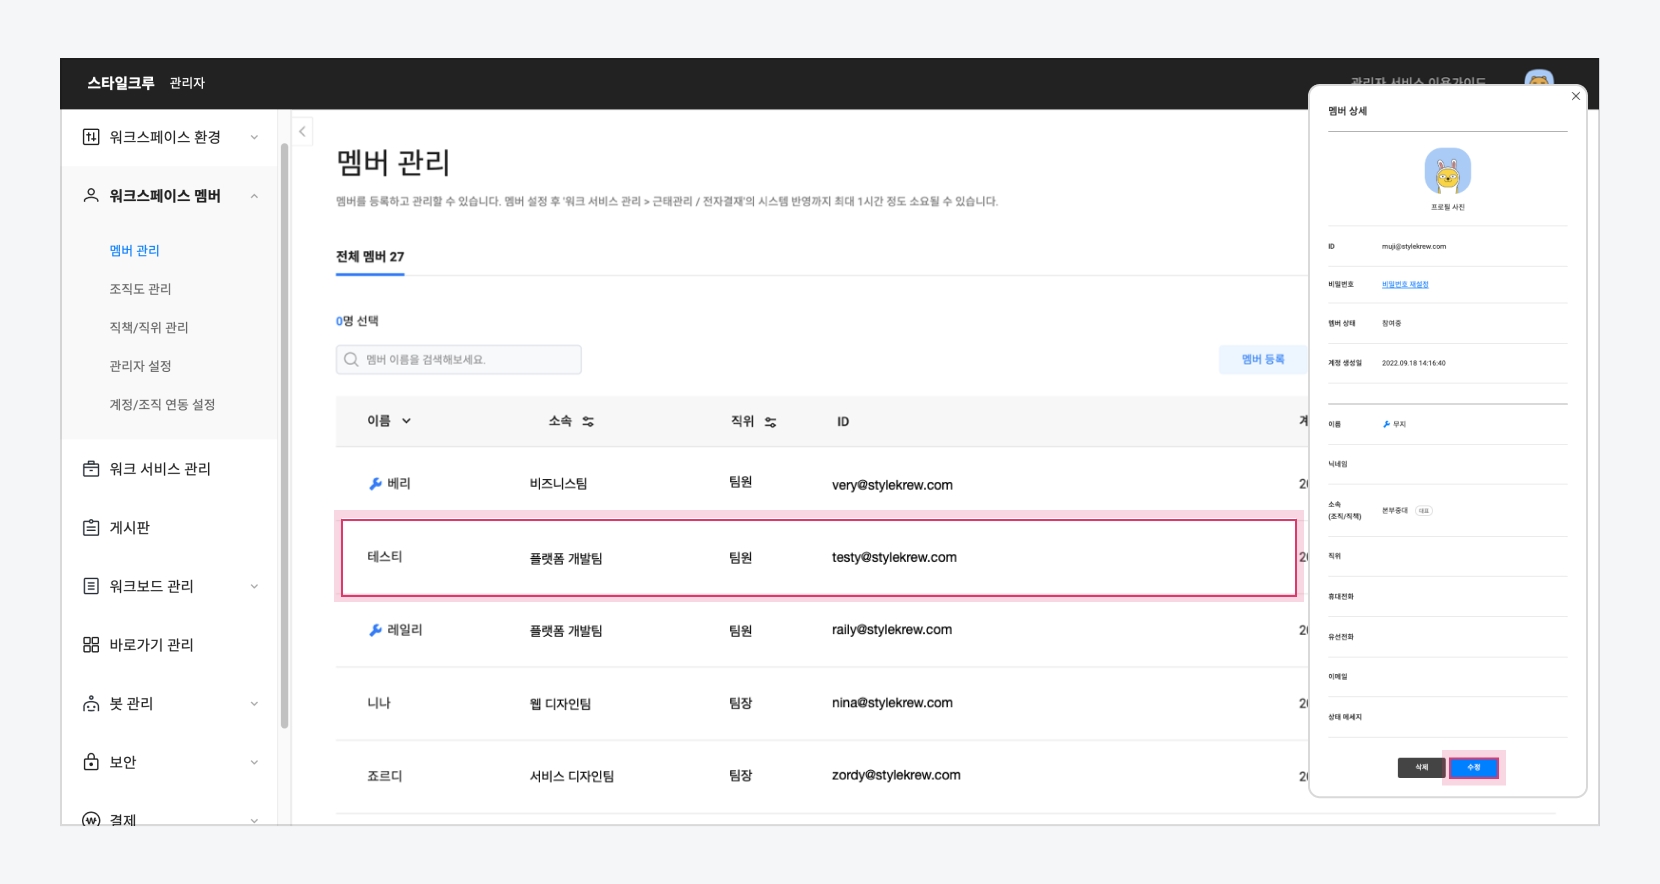Viewport: 1660px width, 884px height.
Task: Select the 테스티 member row
Action: (818, 557)
